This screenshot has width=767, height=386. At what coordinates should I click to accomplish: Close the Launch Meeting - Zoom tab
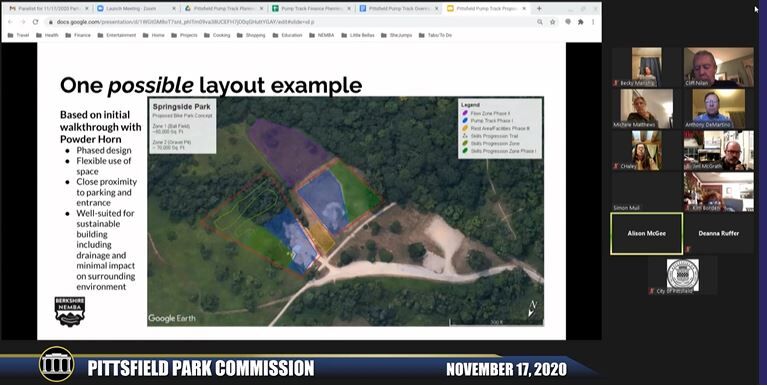point(175,9)
